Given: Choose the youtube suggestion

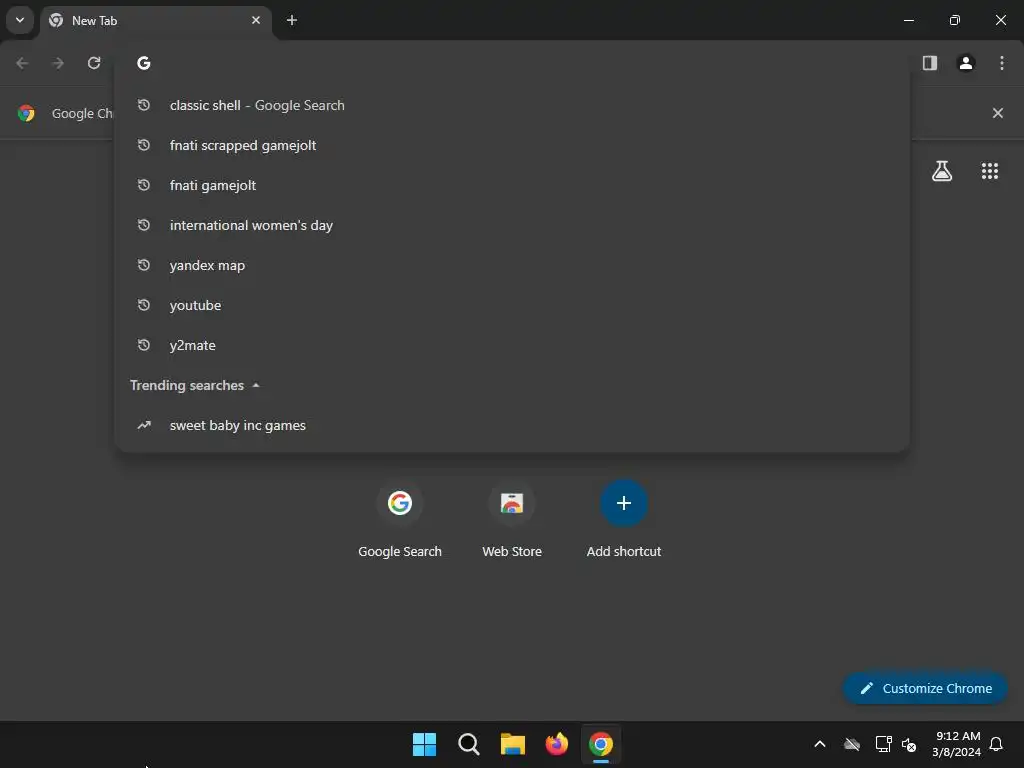Looking at the screenshot, I should [512, 305].
